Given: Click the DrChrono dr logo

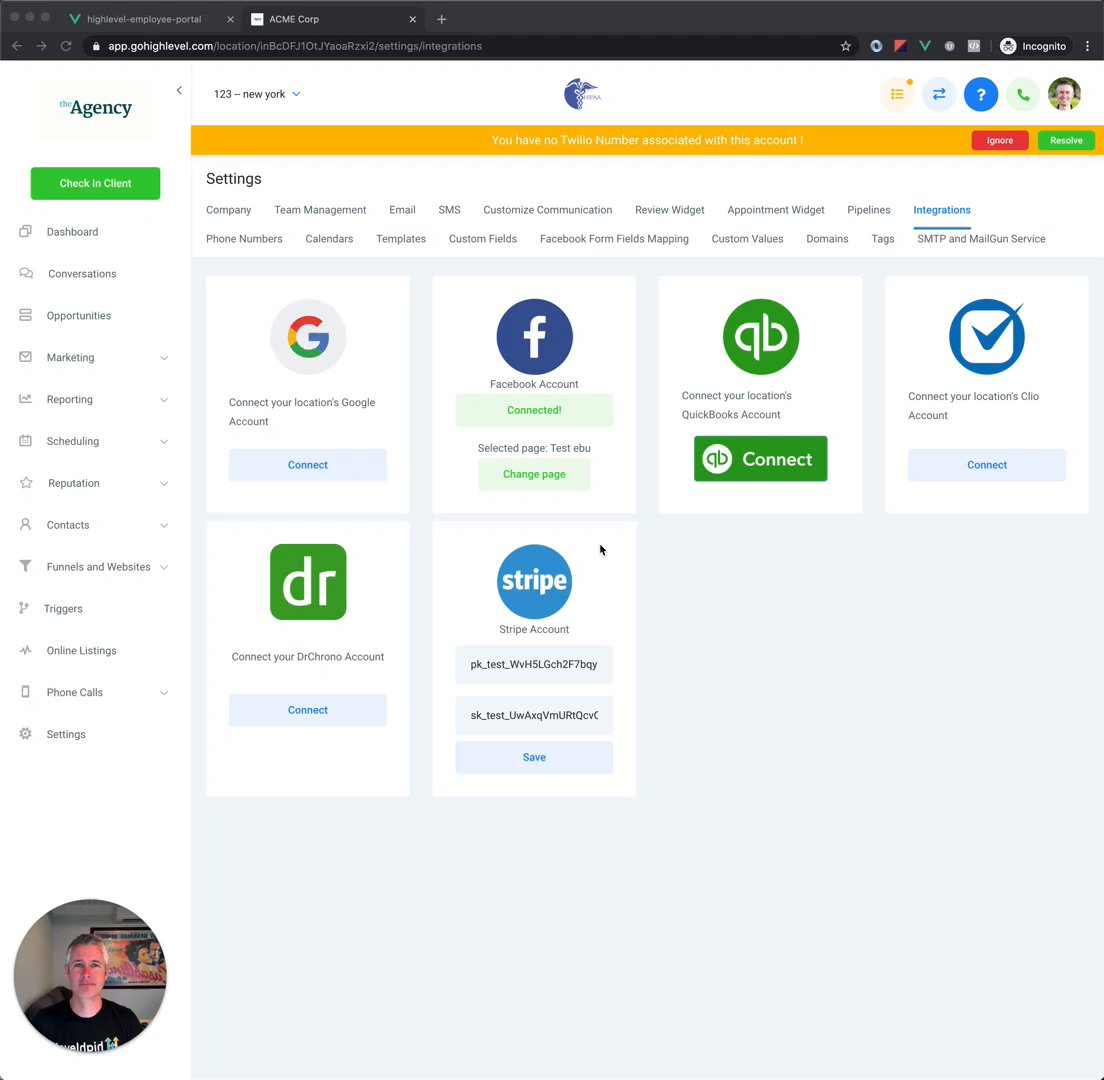Looking at the screenshot, I should pyautogui.click(x=308, y=582).
